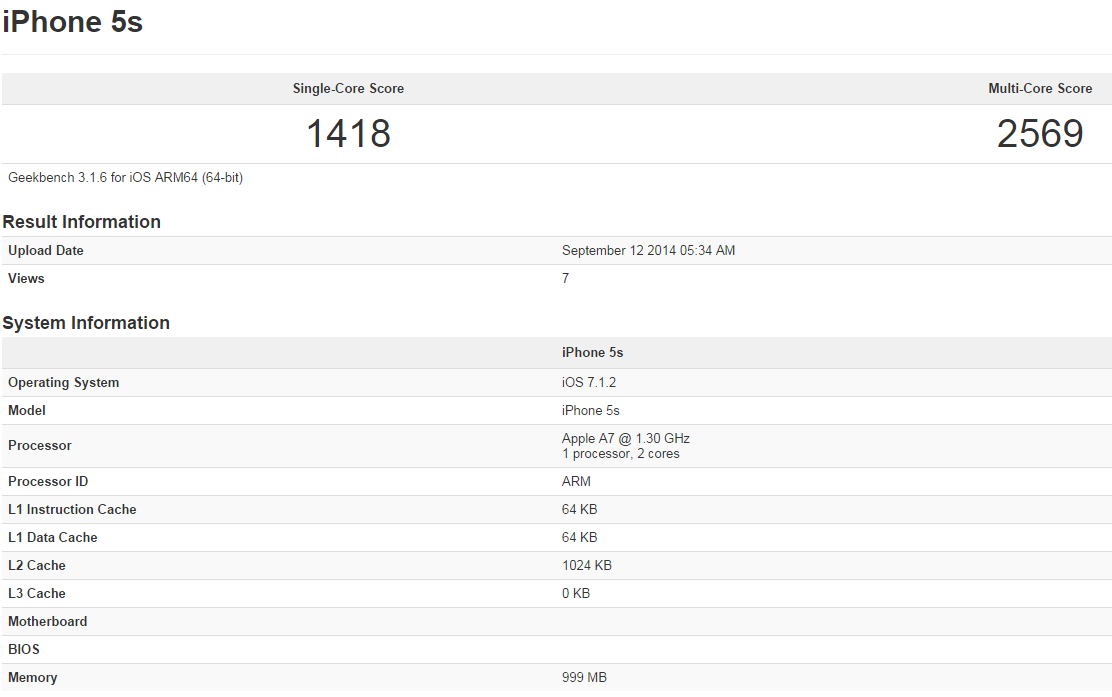This screenshot has height=697, width=1112.
Task: Select the single-core score value 1418
Action: pyautogui.click(x=348, y=134)
